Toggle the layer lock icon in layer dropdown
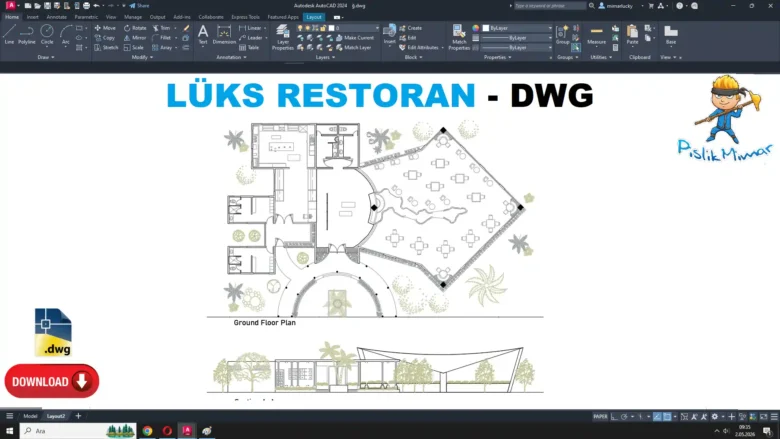This screenshot has height=439, width=780. (x=323, y=28)
